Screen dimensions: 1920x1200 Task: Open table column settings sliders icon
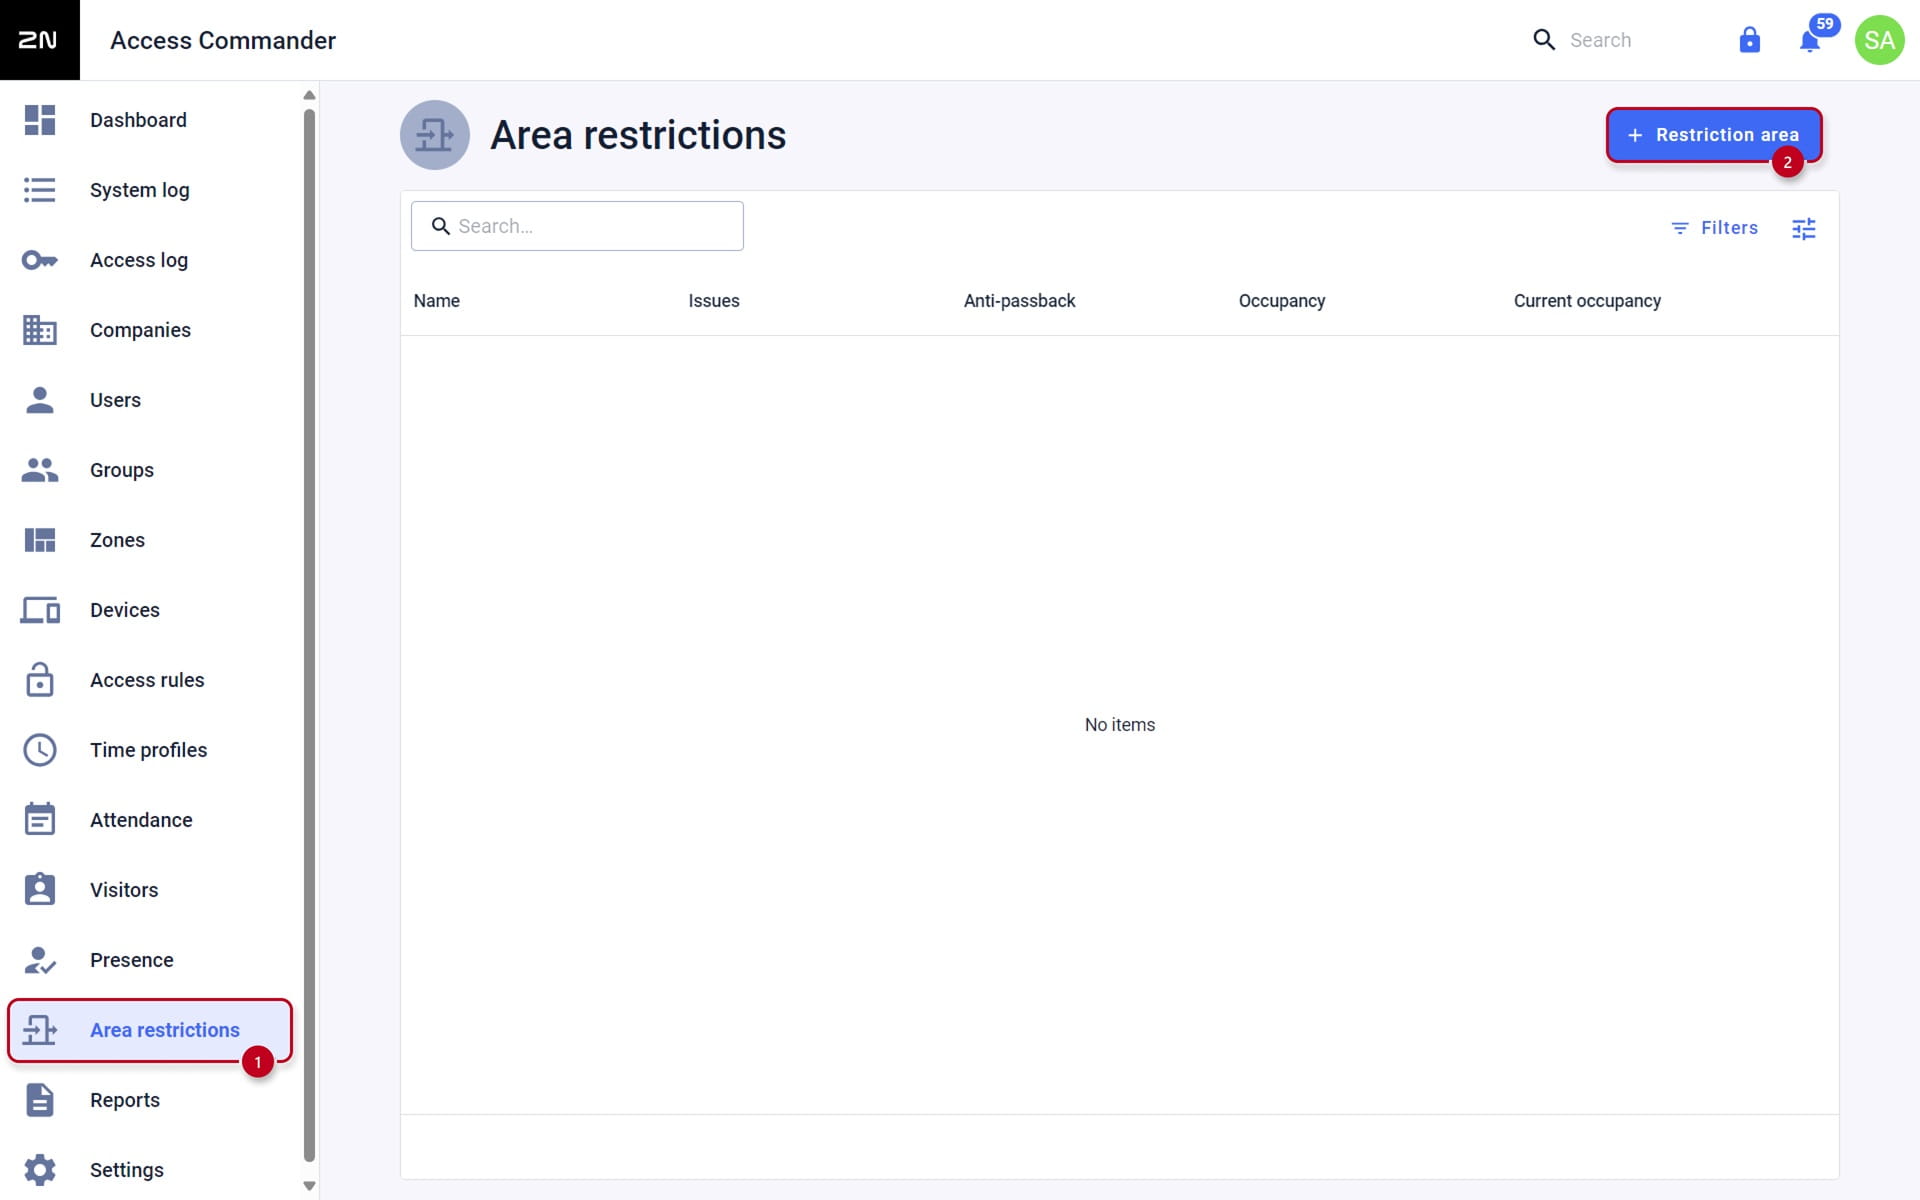point(1803,229)
